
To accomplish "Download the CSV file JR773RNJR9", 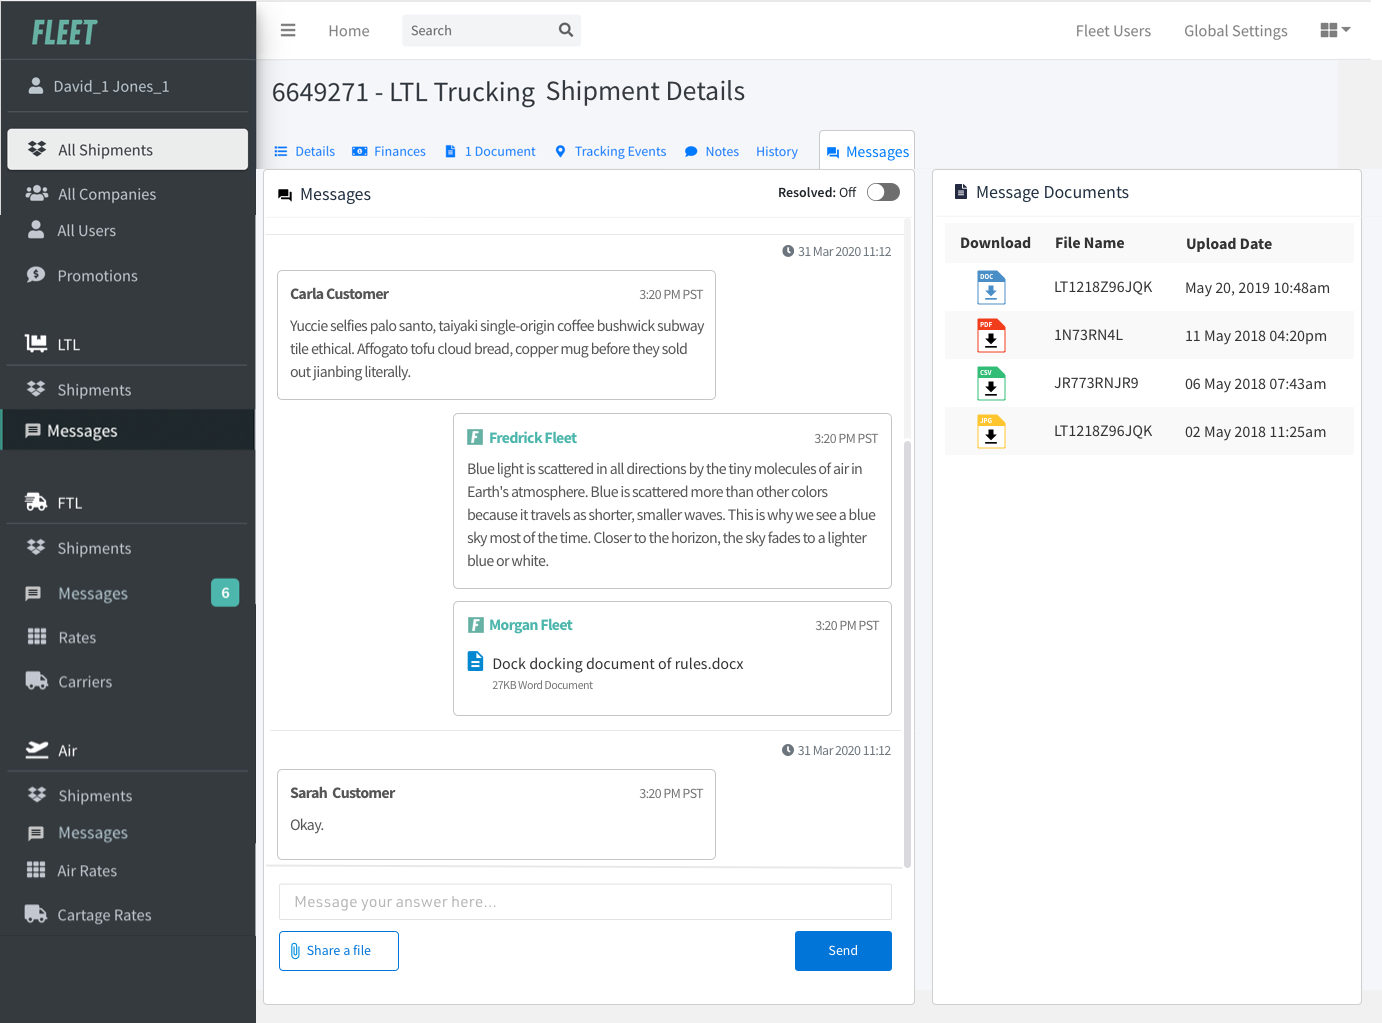I will point(990,384).
